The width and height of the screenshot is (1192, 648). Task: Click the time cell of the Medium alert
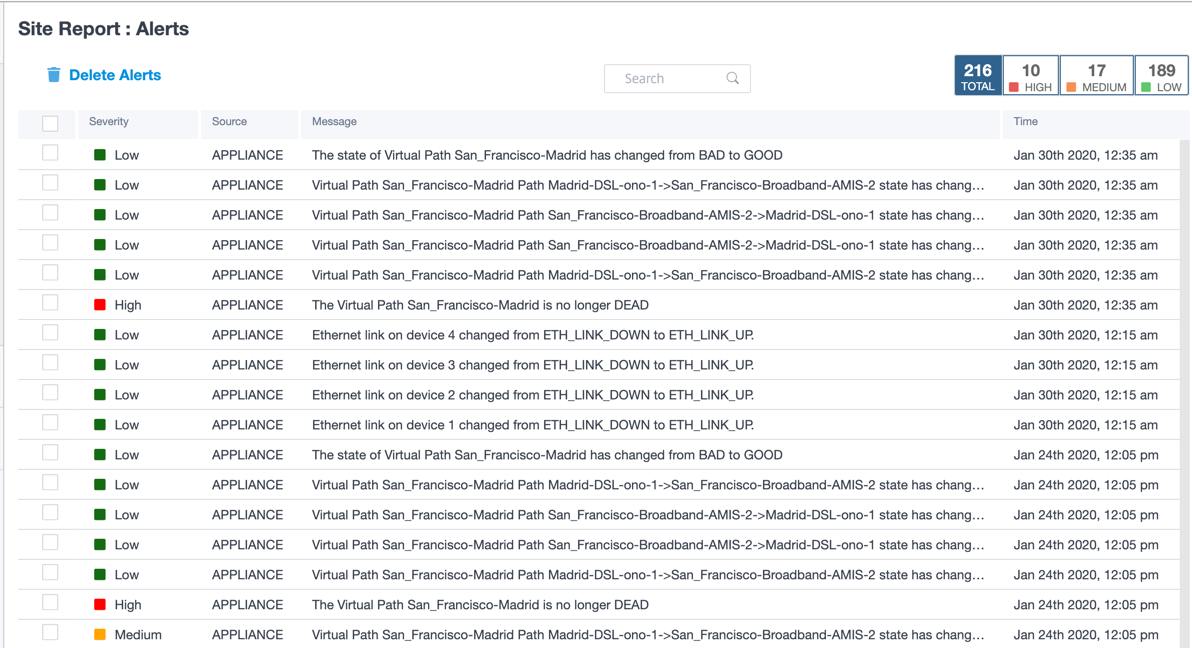[1086, 634]
